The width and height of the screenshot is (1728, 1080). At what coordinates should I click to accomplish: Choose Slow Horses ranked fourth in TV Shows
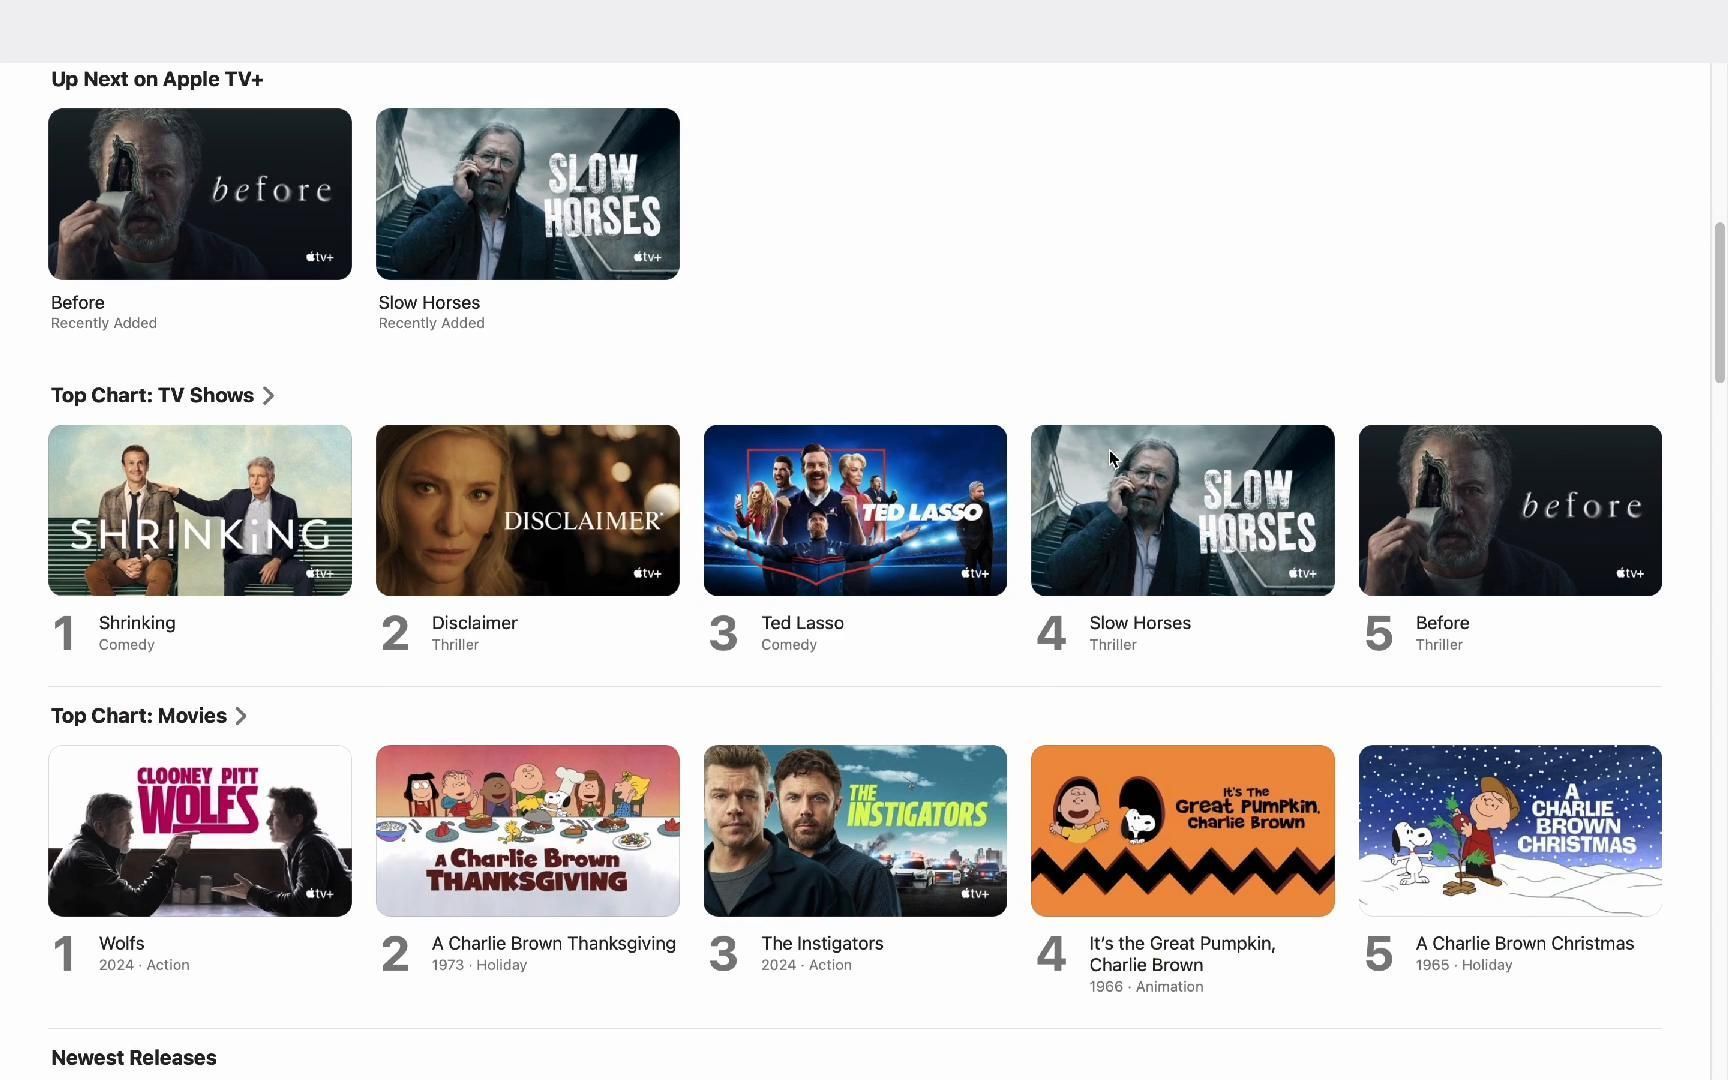(1183, 510)
